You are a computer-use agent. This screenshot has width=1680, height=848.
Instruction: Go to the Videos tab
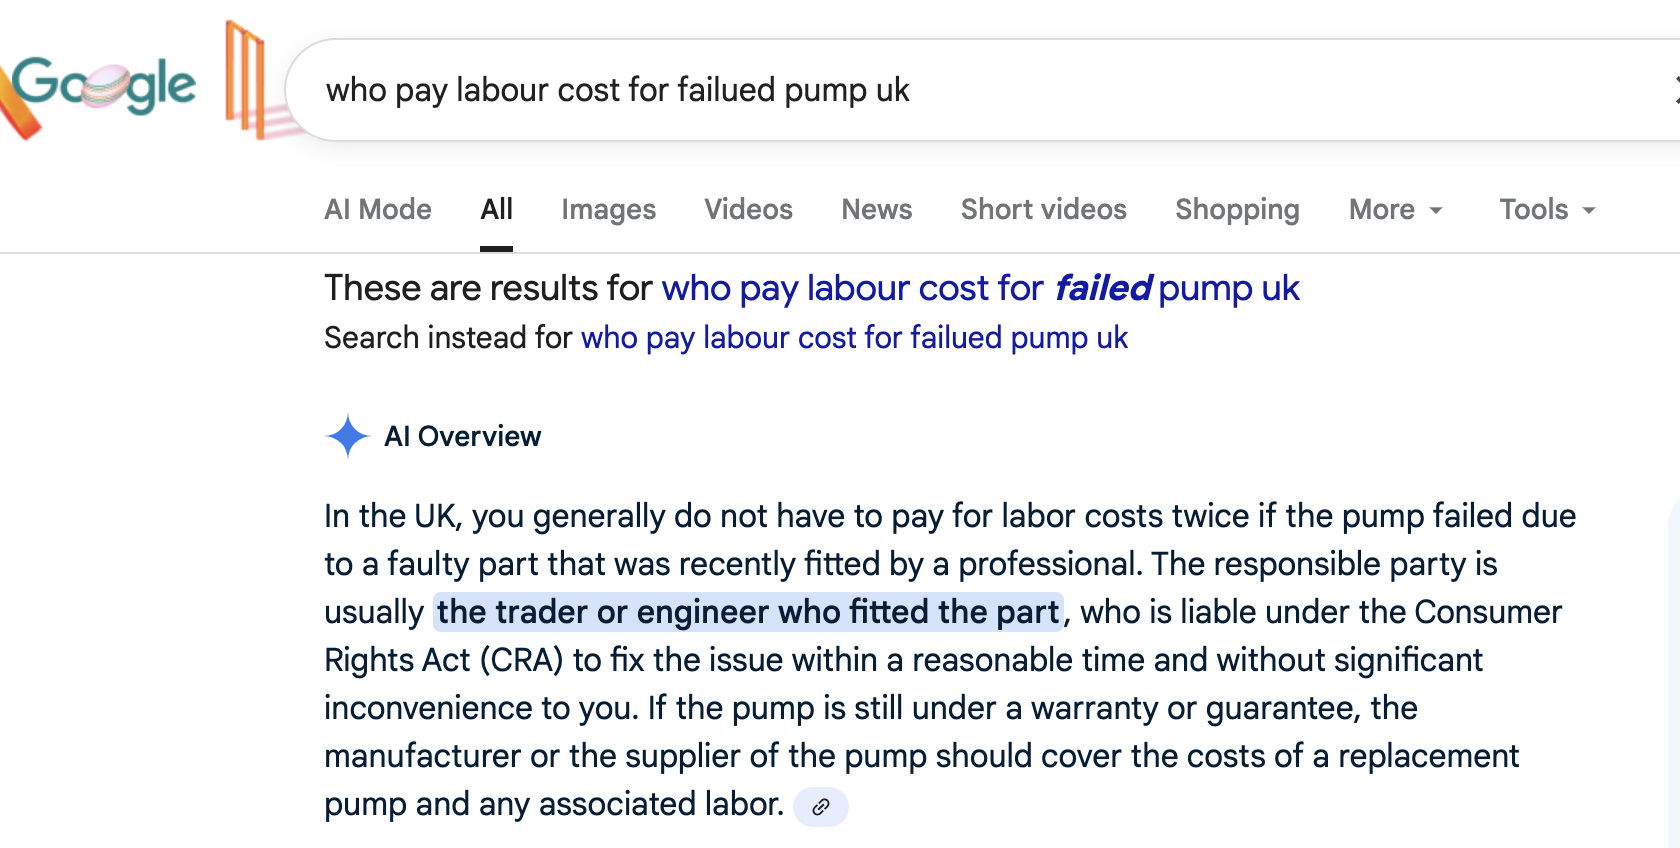coord(748,210)
